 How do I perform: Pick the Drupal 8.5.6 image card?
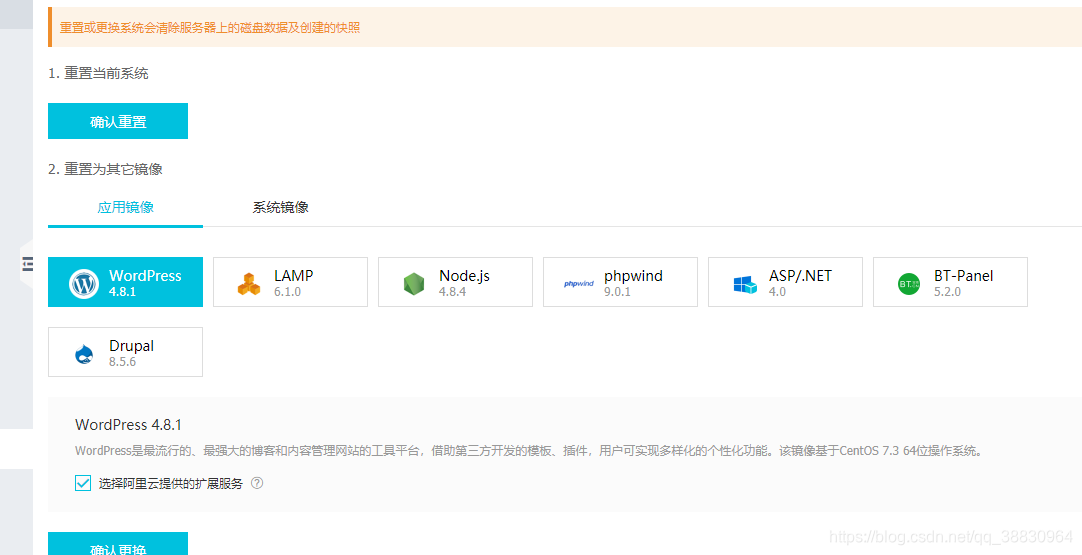[126, 352]
